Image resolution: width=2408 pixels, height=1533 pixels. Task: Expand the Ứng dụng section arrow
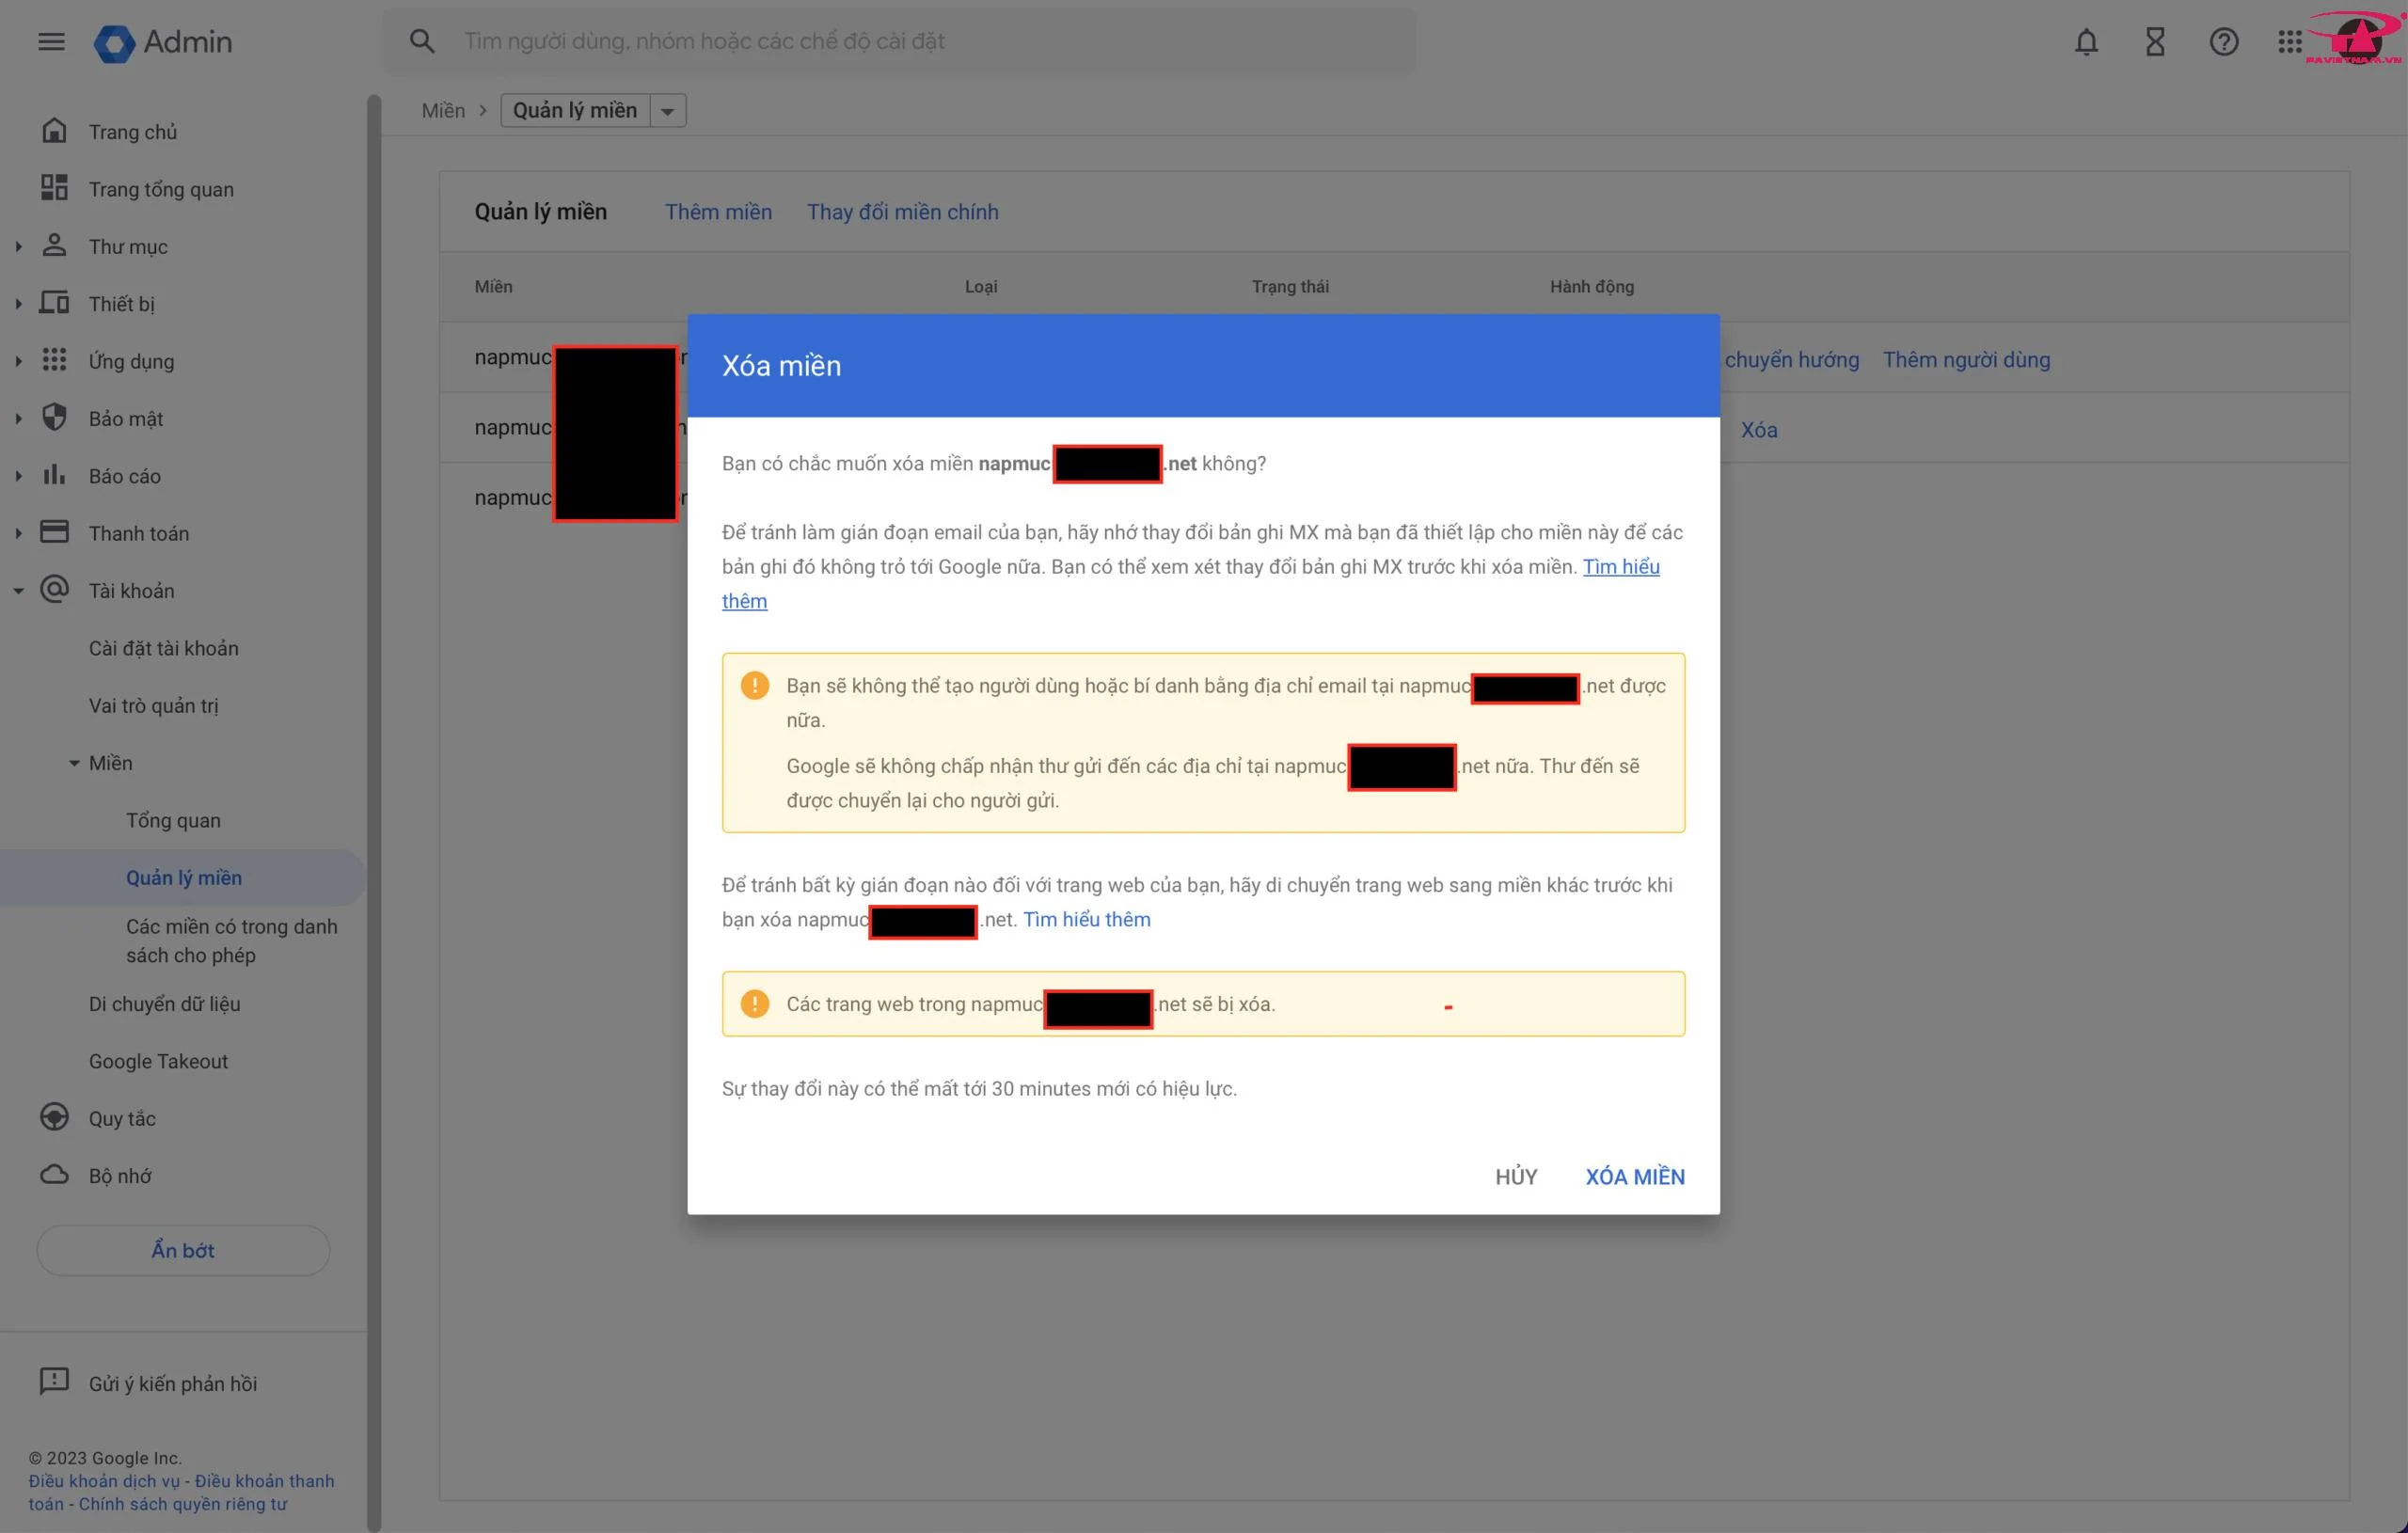tap(18, 361)
